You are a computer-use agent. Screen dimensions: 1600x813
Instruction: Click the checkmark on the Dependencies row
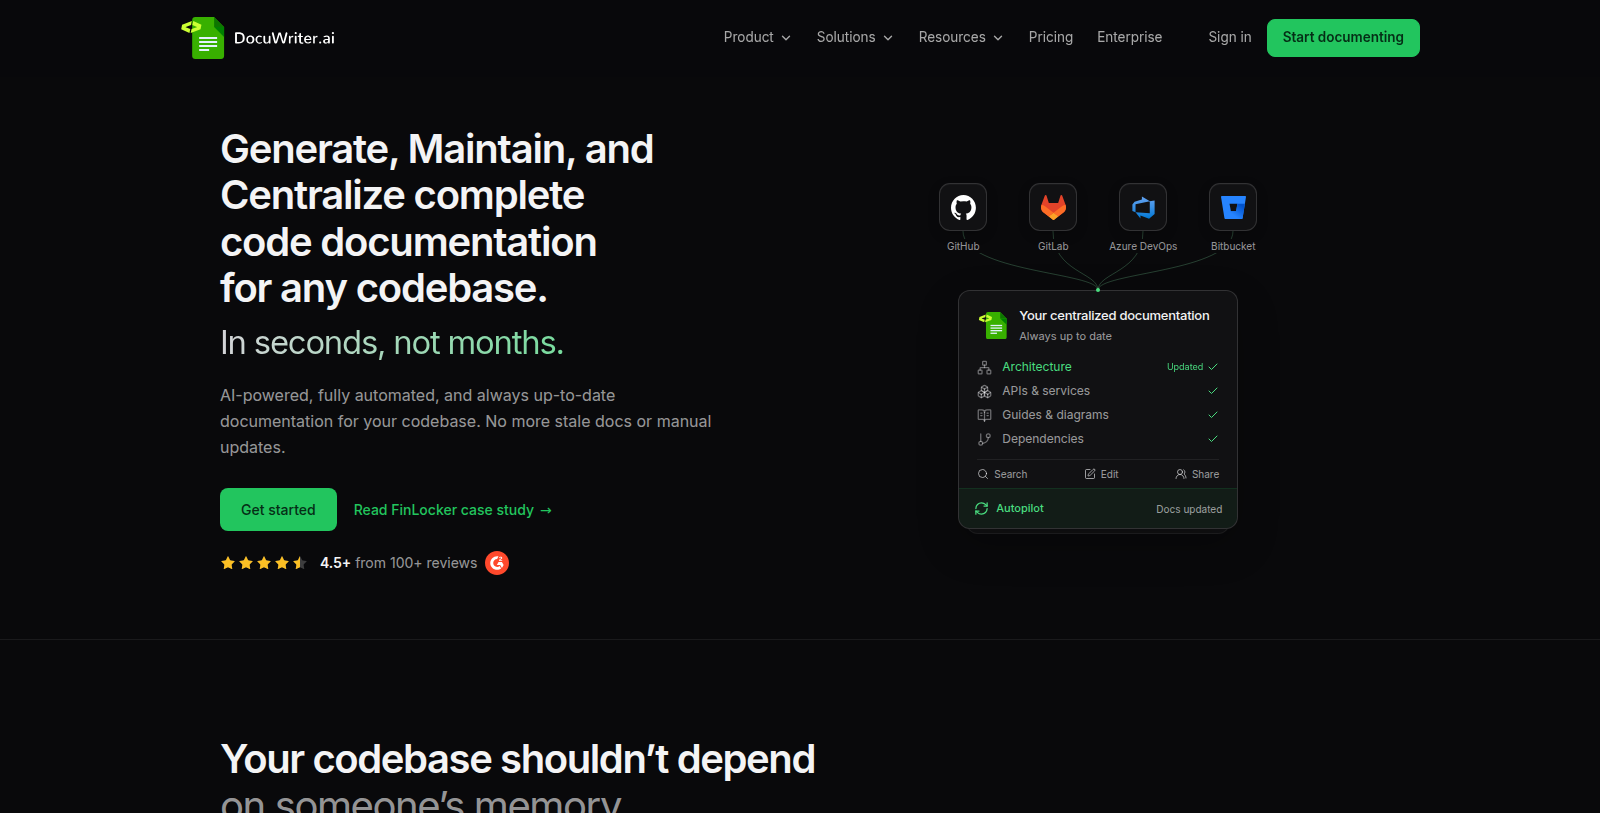[1213, 439]
